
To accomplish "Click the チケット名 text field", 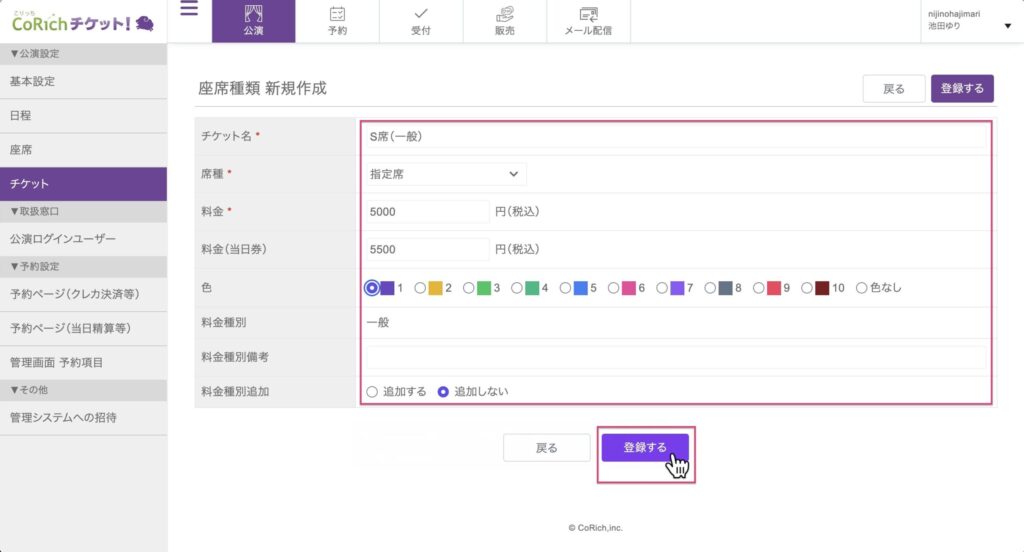I will pos(675,137).
